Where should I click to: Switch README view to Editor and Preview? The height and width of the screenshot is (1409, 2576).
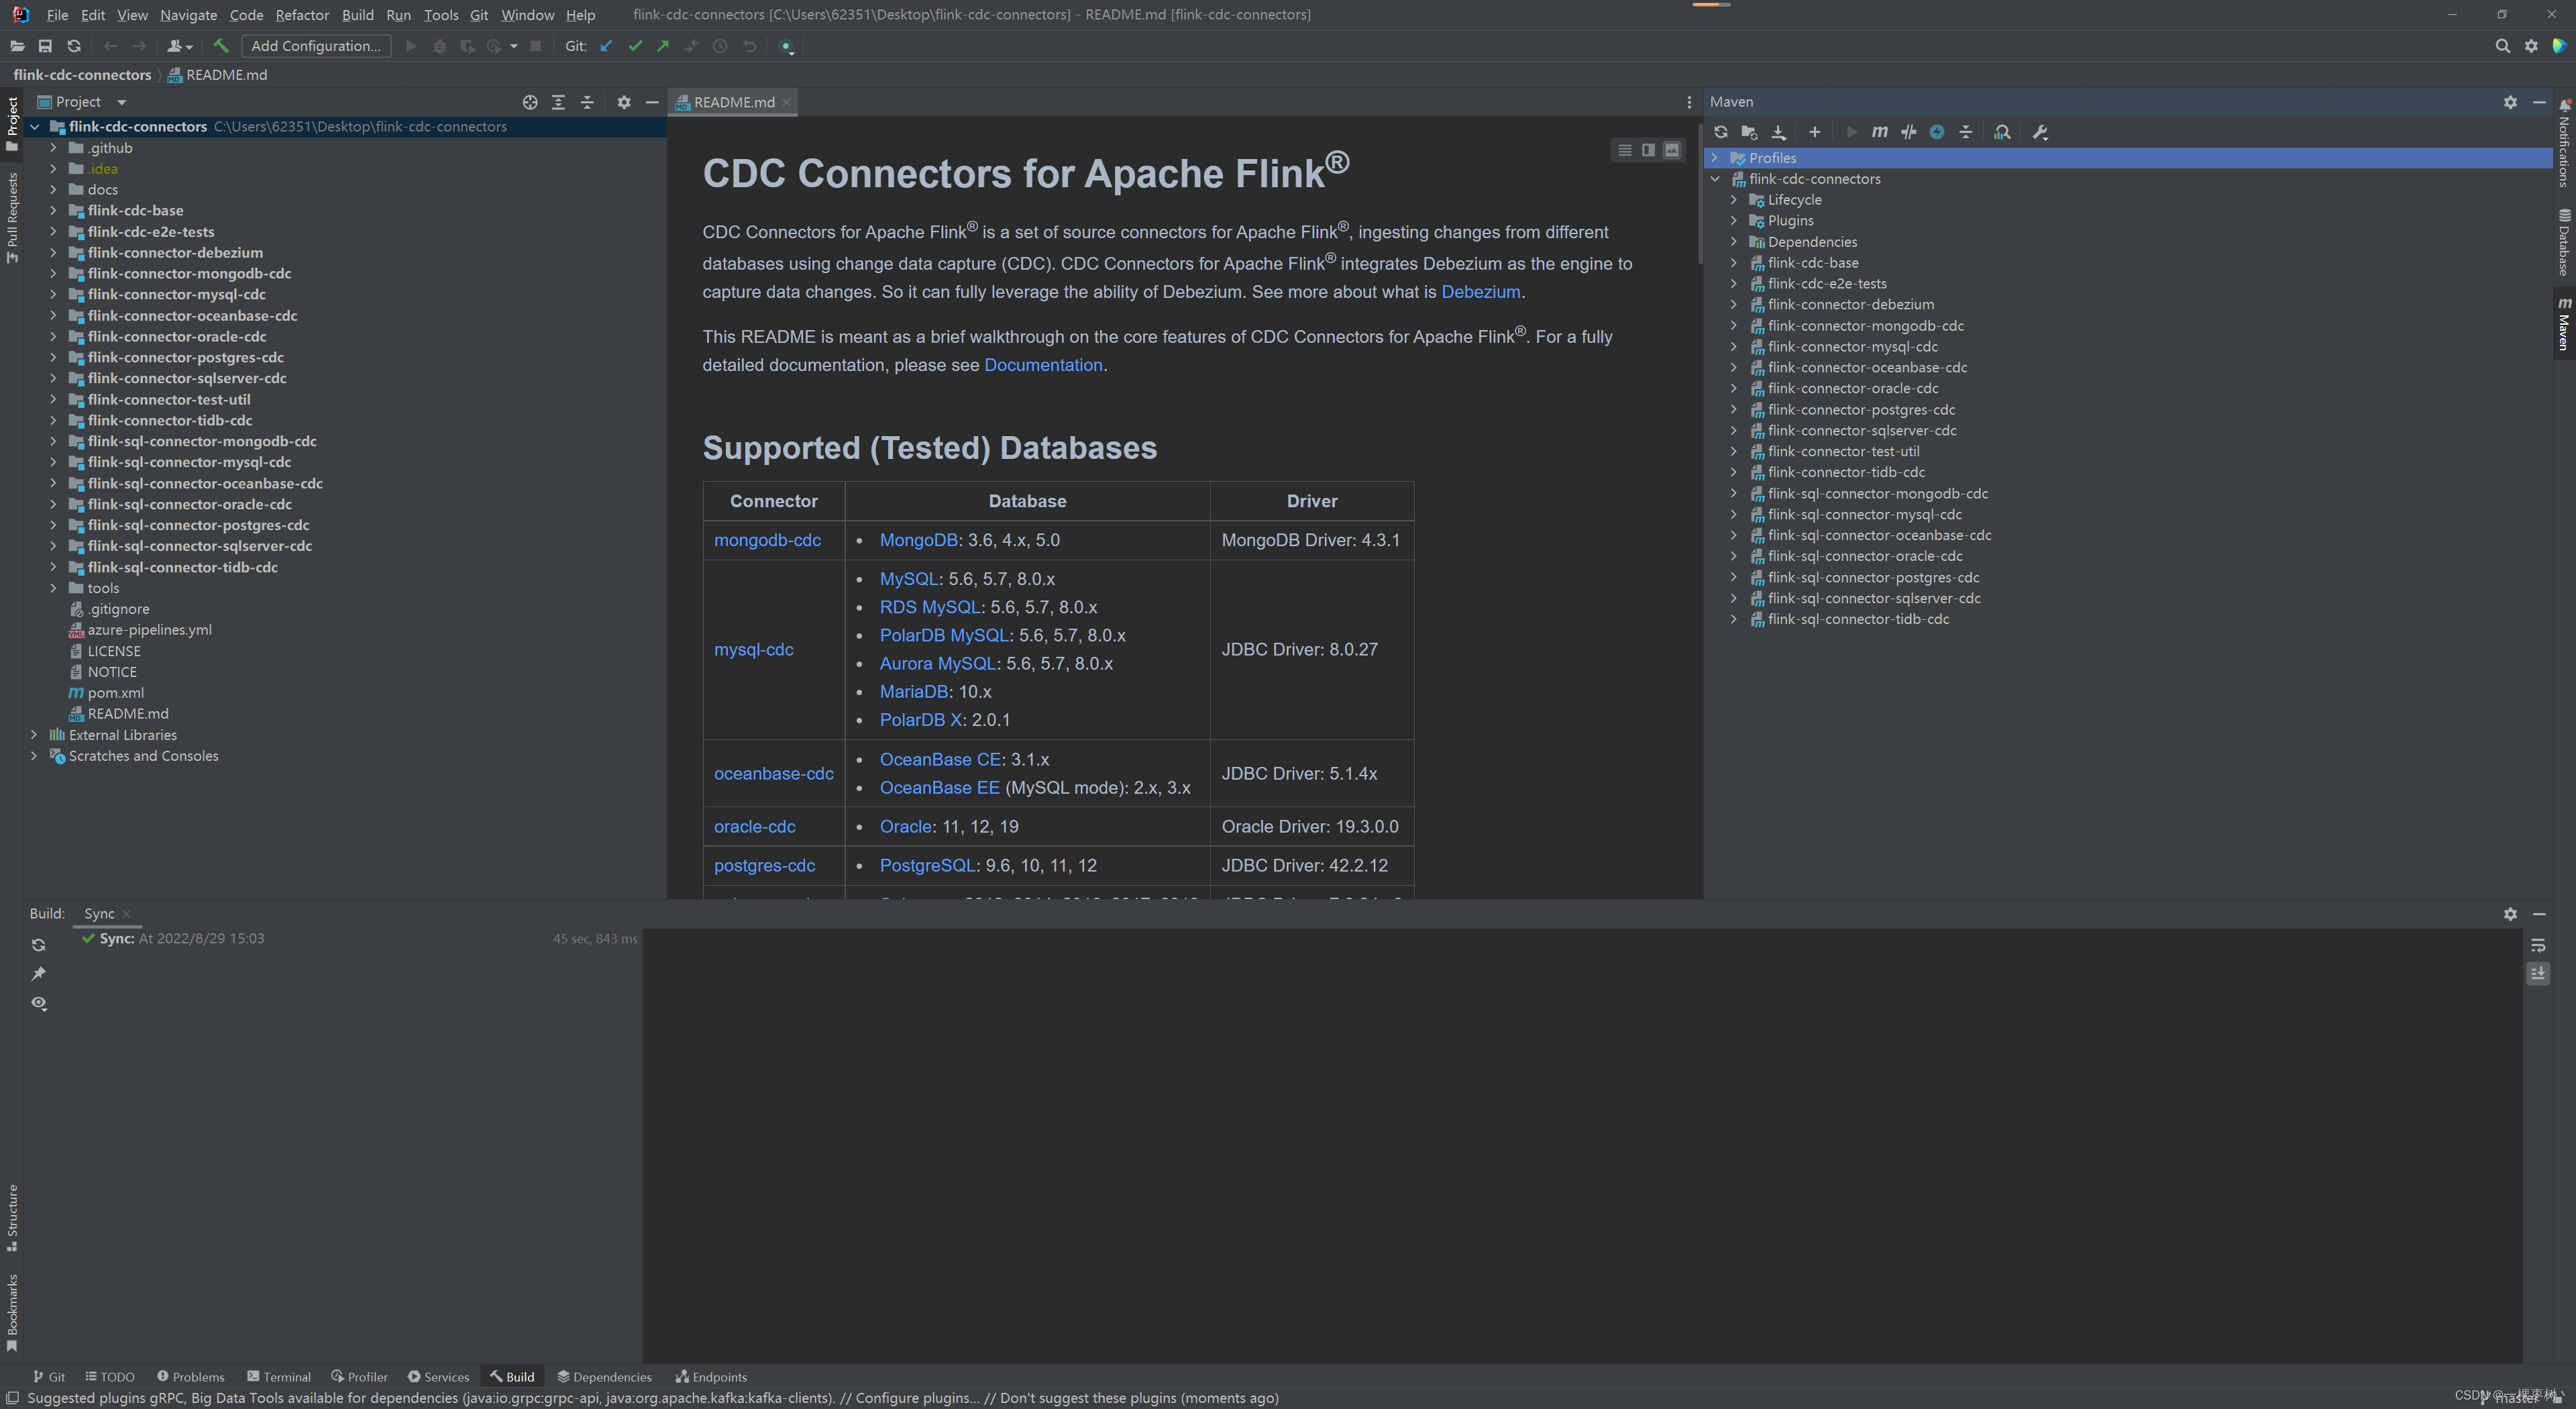(x=1648, y=150)
